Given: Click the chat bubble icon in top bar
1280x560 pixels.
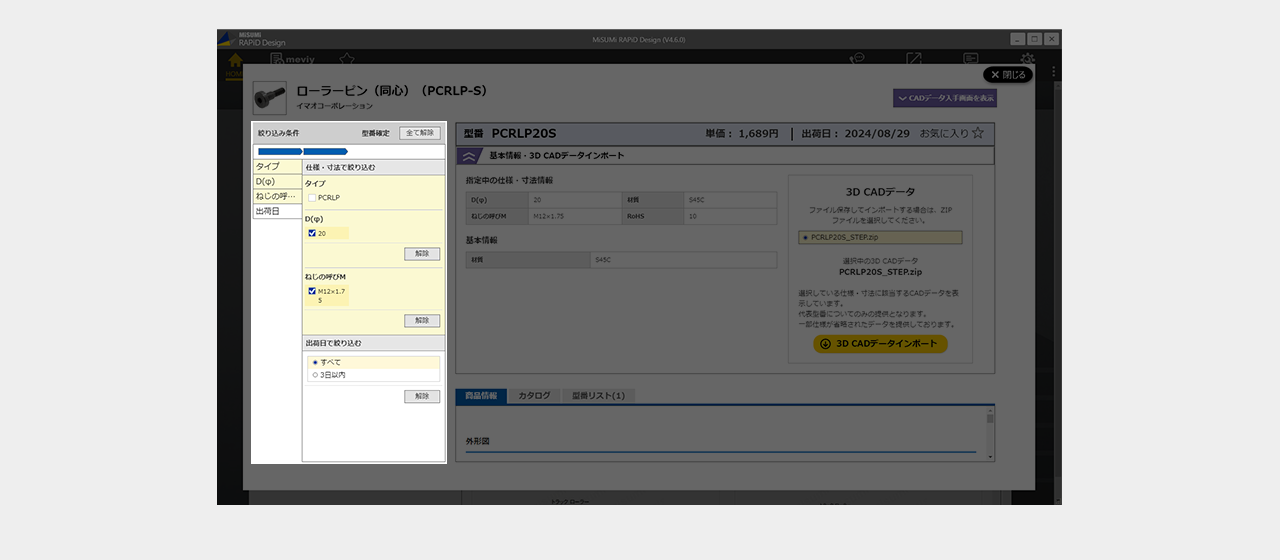Looking at the screenshot, I should coord(857,60).
